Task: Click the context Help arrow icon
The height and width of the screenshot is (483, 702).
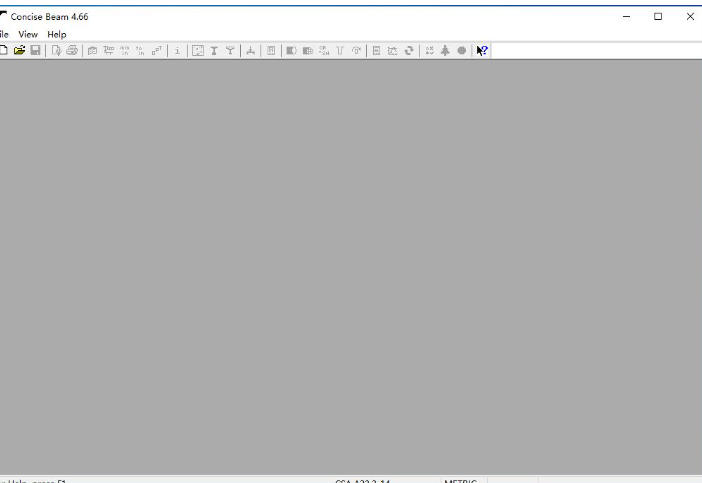Action: pyautogui.click(x=481, y=50)
